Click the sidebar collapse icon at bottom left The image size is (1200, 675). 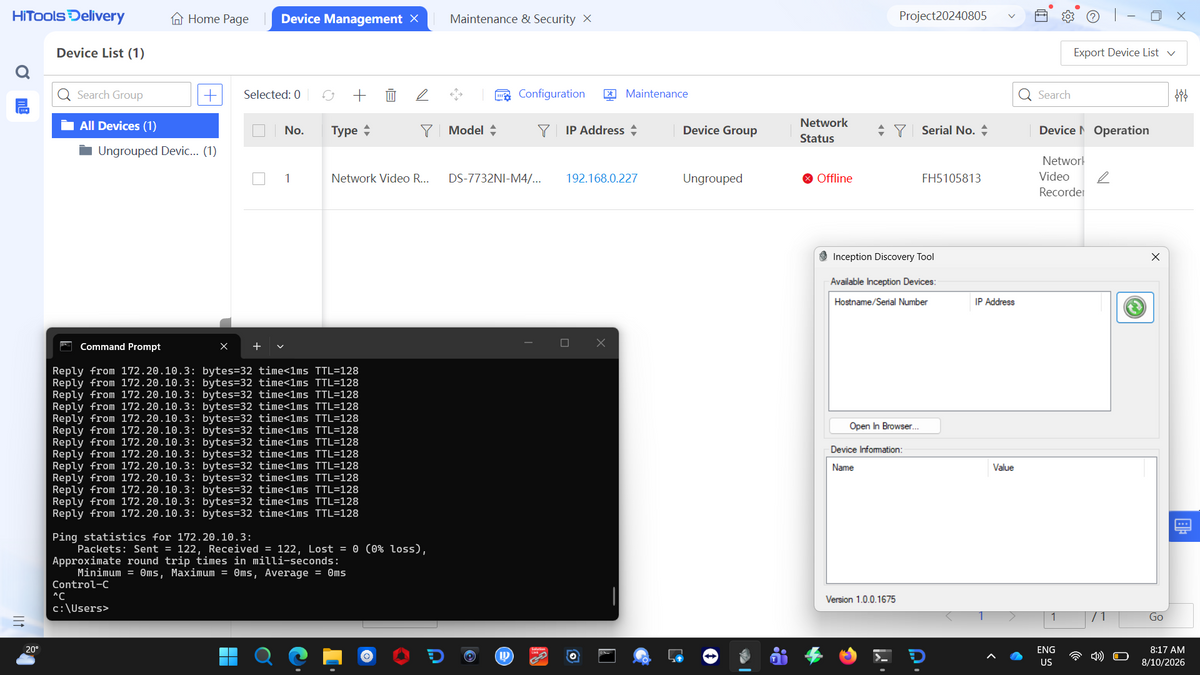pos(18,621)
